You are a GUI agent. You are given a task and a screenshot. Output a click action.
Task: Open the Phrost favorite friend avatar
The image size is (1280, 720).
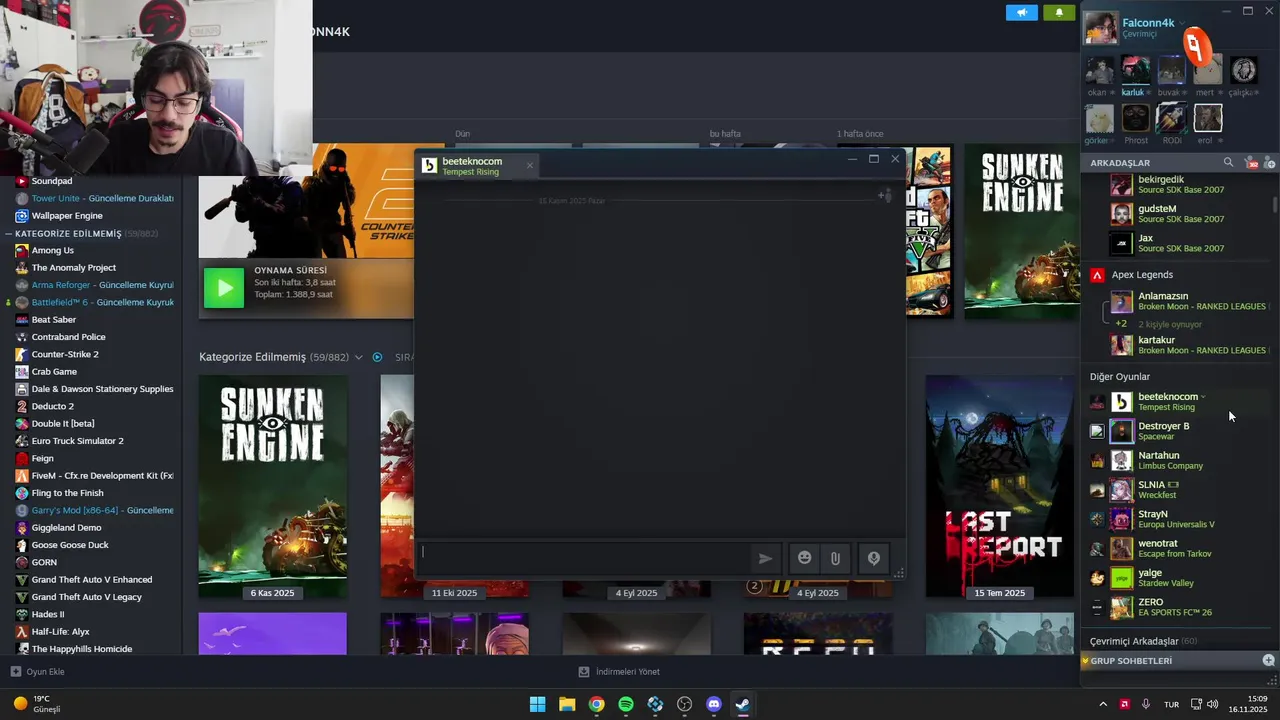1135,118
